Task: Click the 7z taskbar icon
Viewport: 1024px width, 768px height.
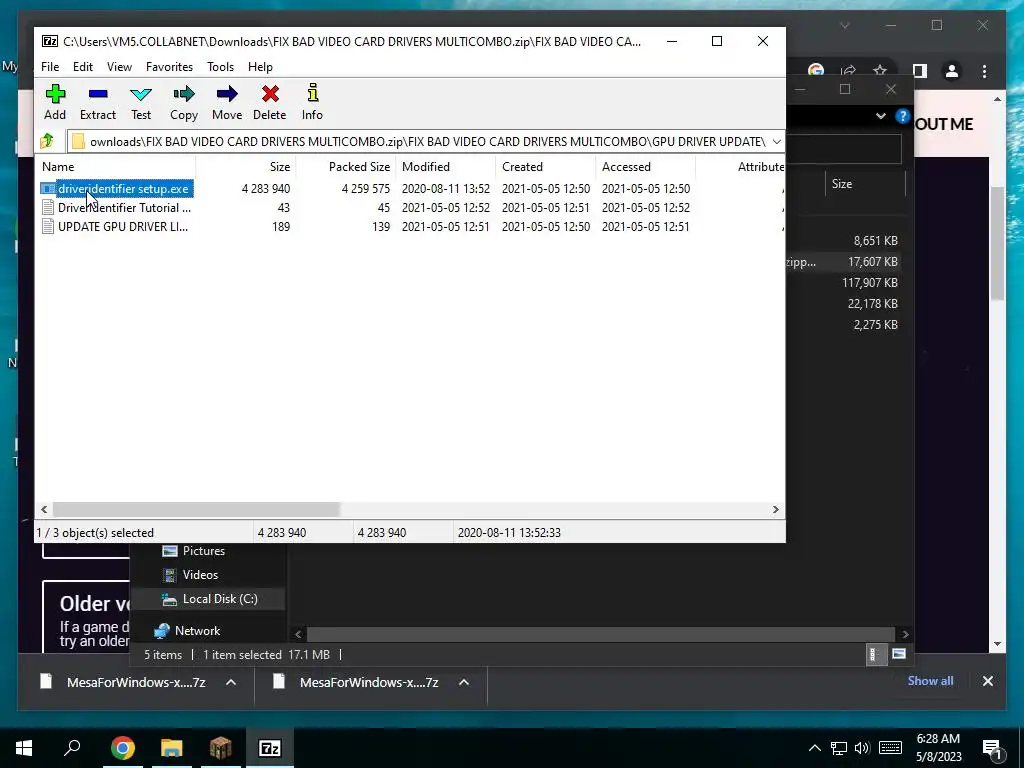Action: click(x=270, y=748)
